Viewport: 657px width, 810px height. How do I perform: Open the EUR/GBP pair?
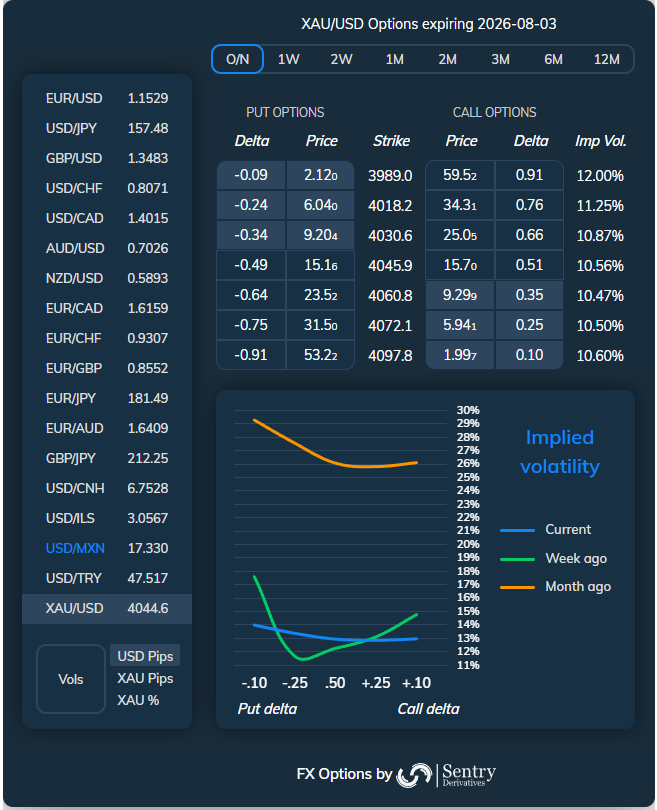(x=107, y=368)
